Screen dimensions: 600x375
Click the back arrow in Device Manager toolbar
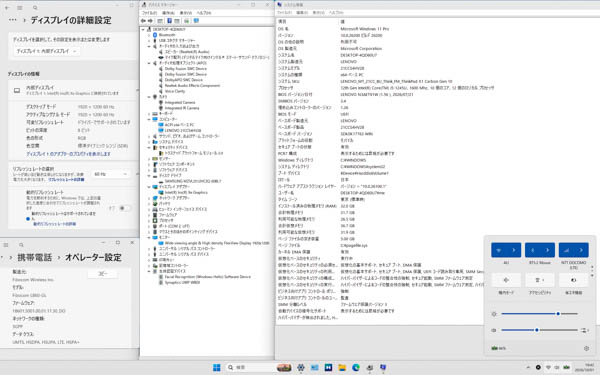tap(143, 21)
